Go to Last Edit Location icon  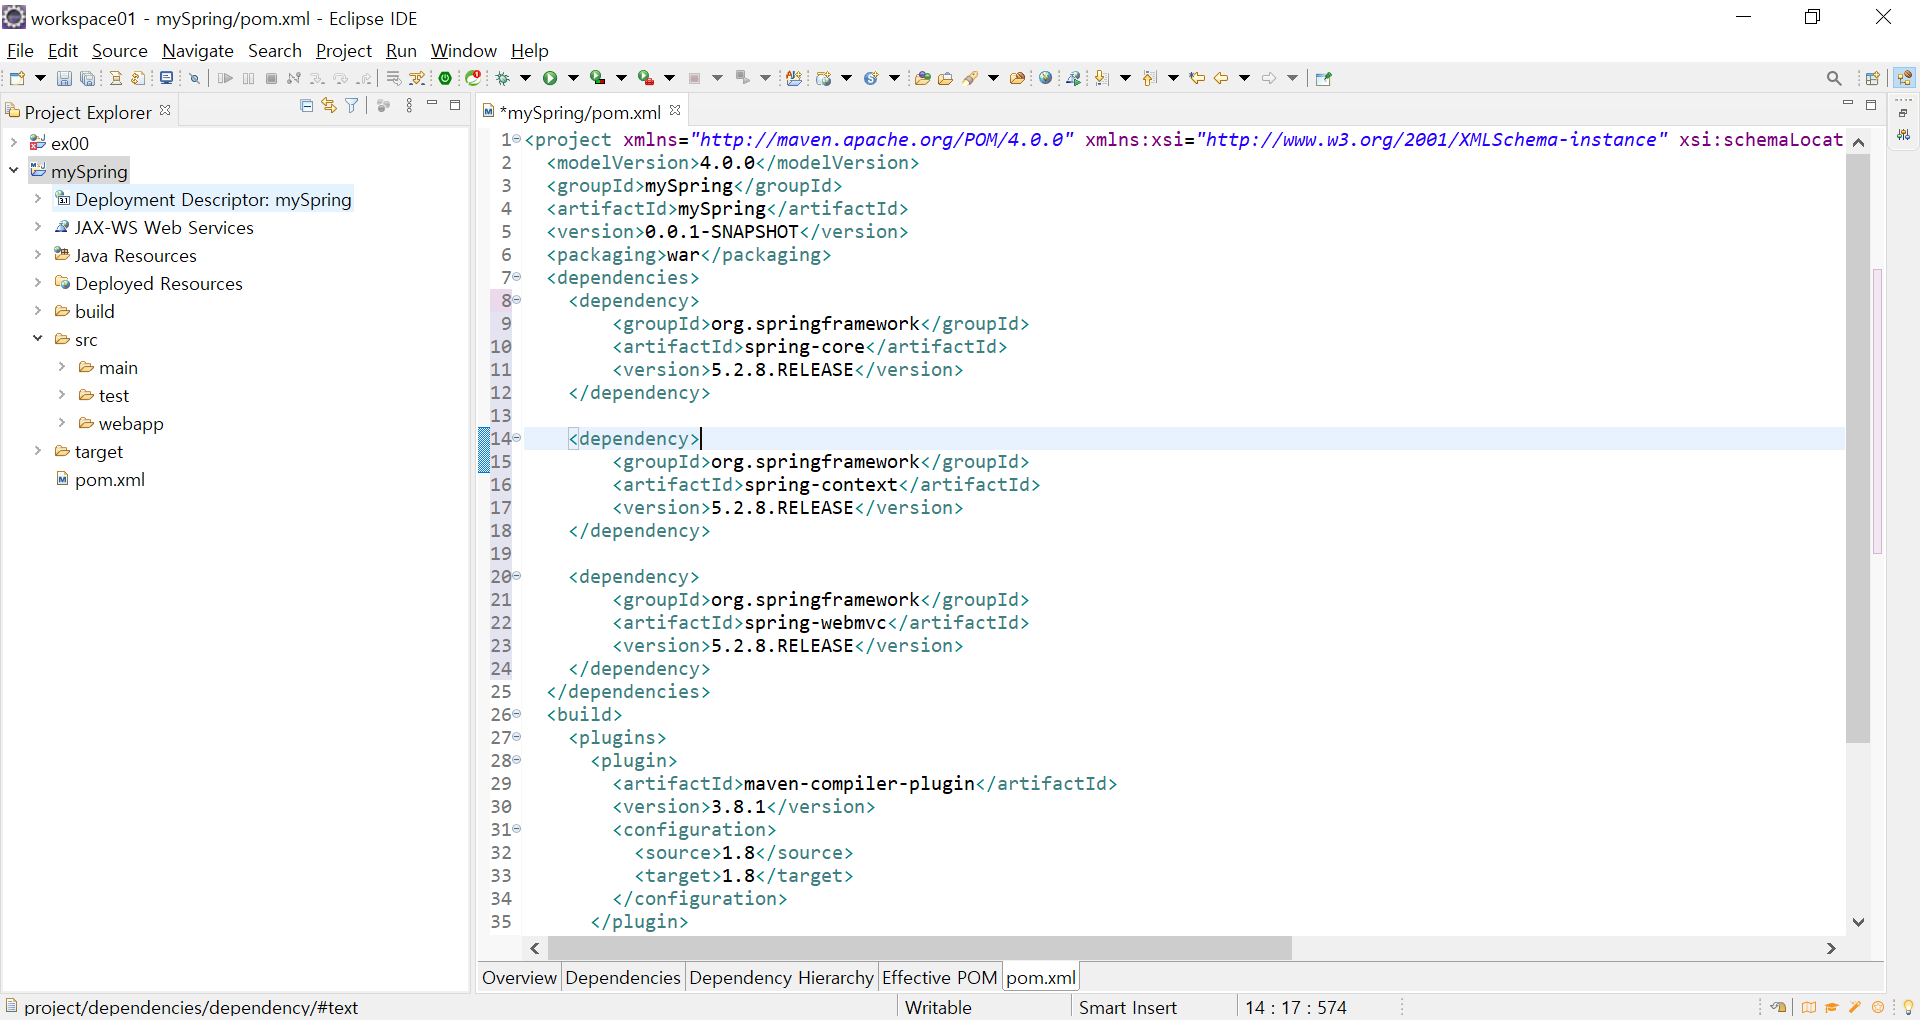[x=1197, y=78]
